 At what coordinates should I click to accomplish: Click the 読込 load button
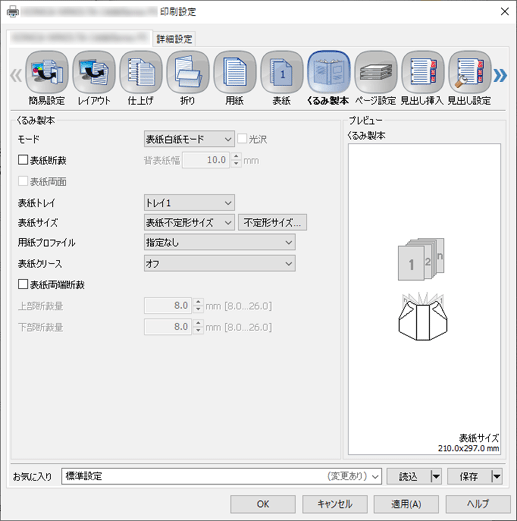(x=409, y=476)
